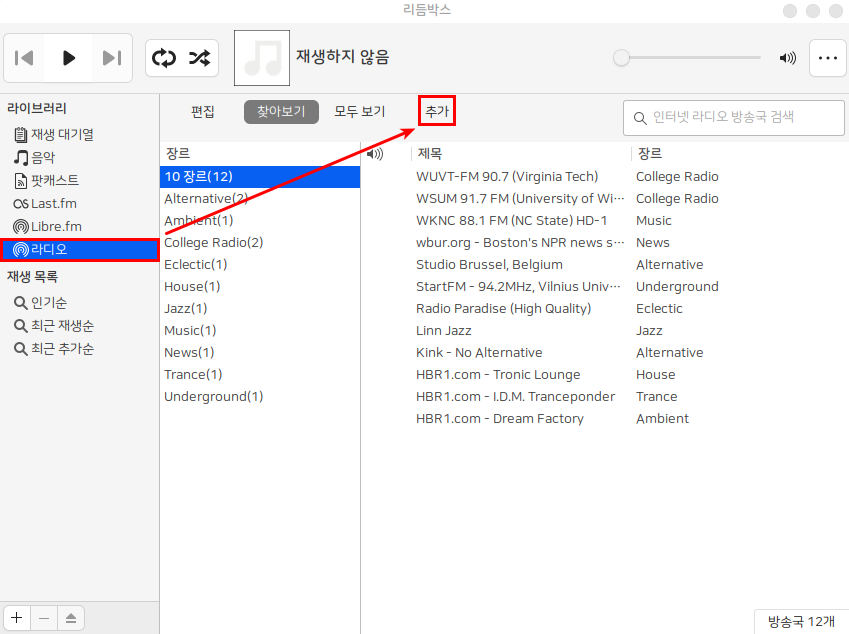Click the 편집 edit button

[x=203, y=111]
